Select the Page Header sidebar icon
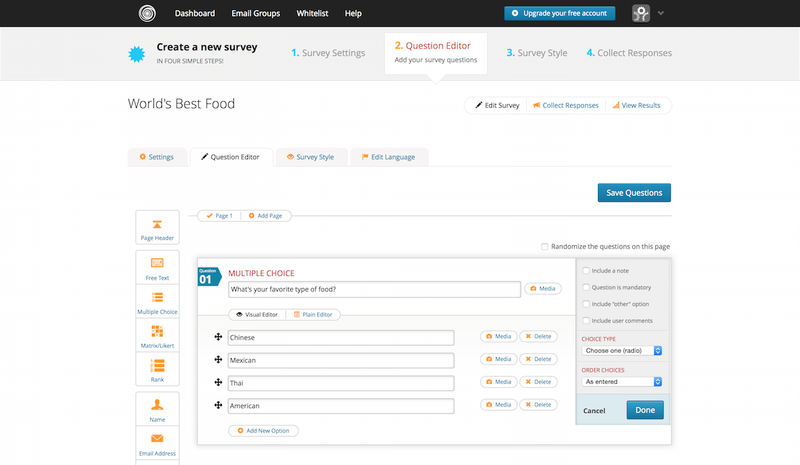The image size is (800, 465). pos(156,228)
